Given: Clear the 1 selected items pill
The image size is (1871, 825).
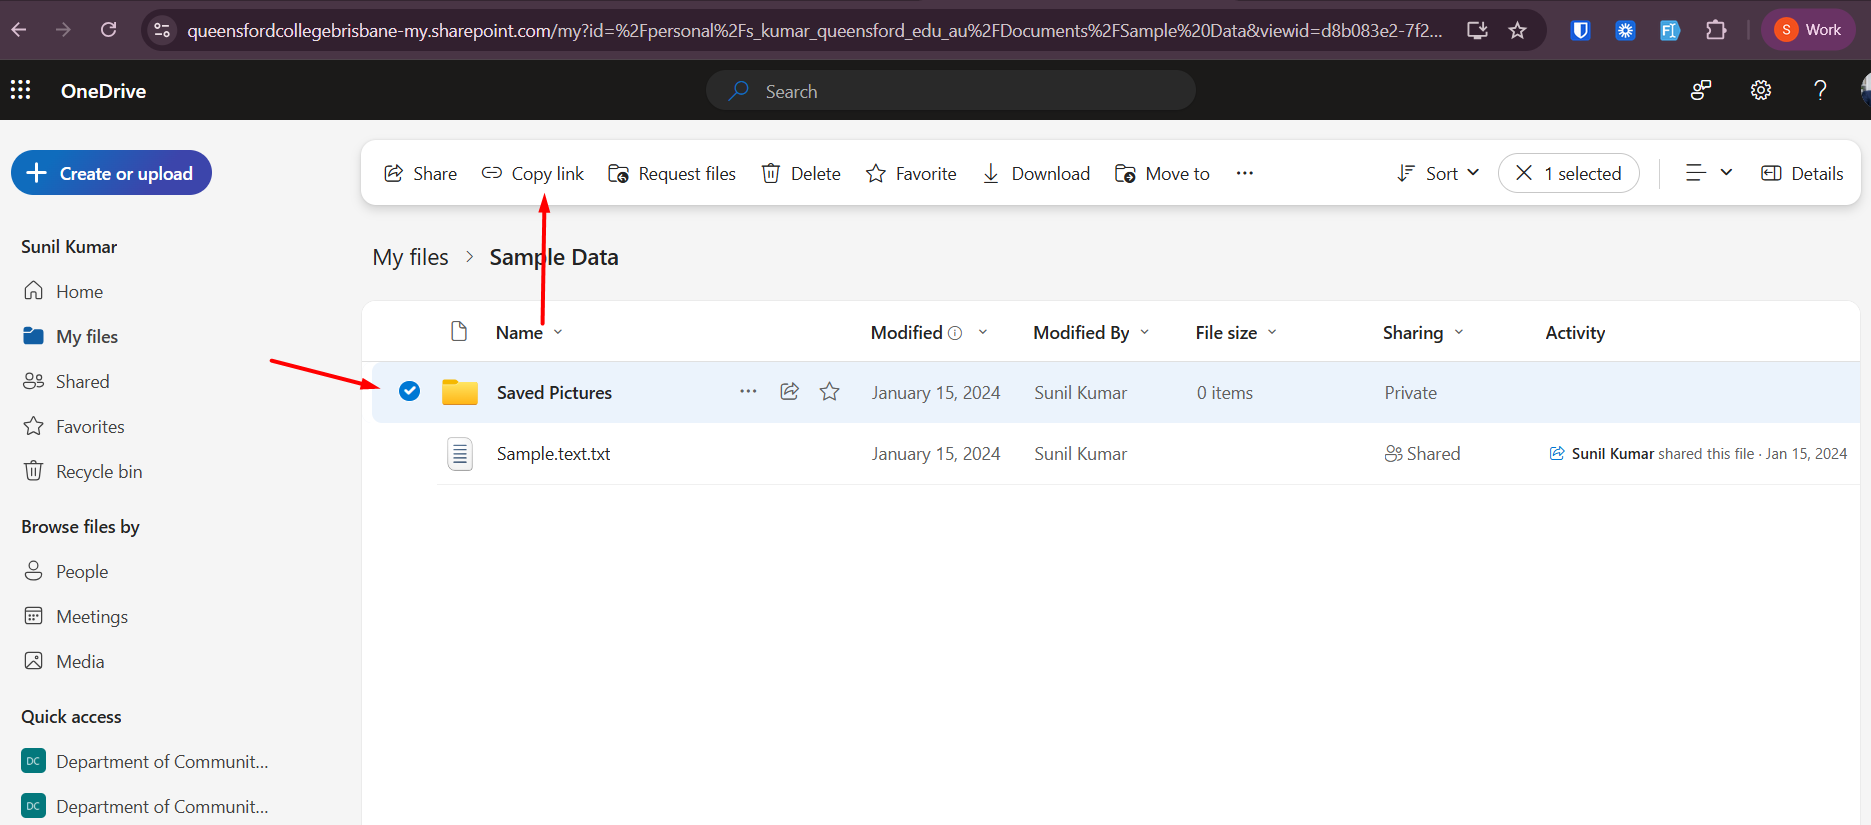Looking at the screenshot, I should [1568, 173].
